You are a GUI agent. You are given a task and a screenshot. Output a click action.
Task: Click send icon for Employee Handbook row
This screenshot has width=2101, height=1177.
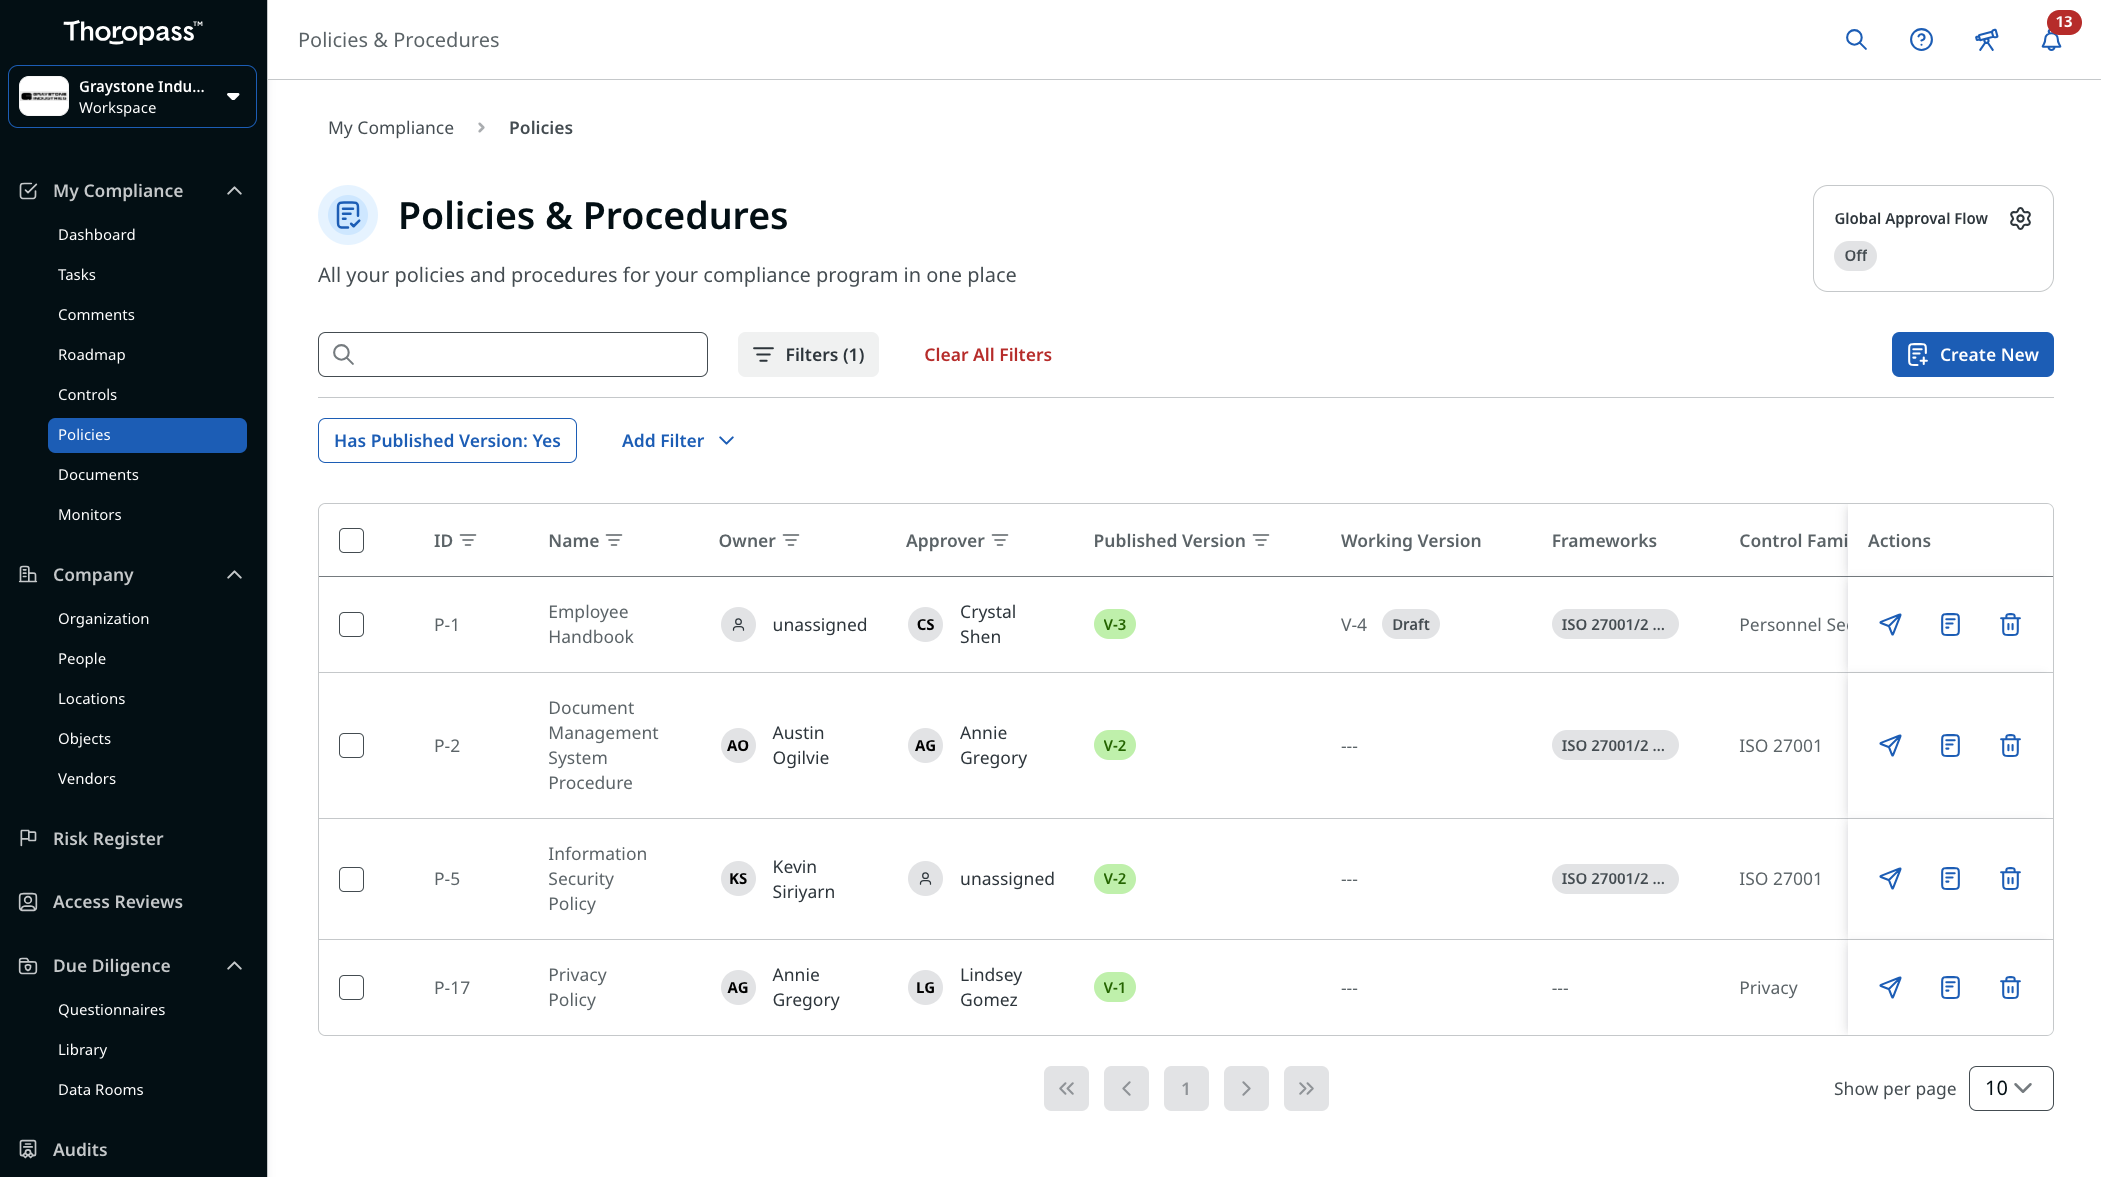pyautogui.click(x=1890, y=625)
